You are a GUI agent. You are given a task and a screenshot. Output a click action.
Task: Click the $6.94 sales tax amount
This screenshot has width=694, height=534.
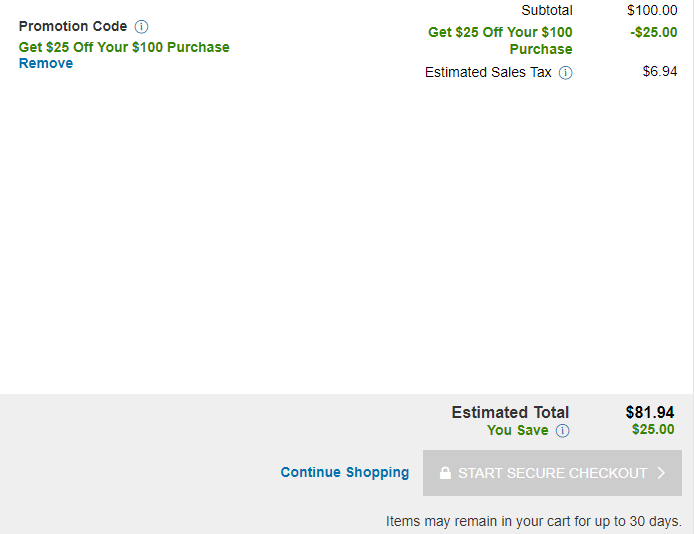click(x=660, y=71)
